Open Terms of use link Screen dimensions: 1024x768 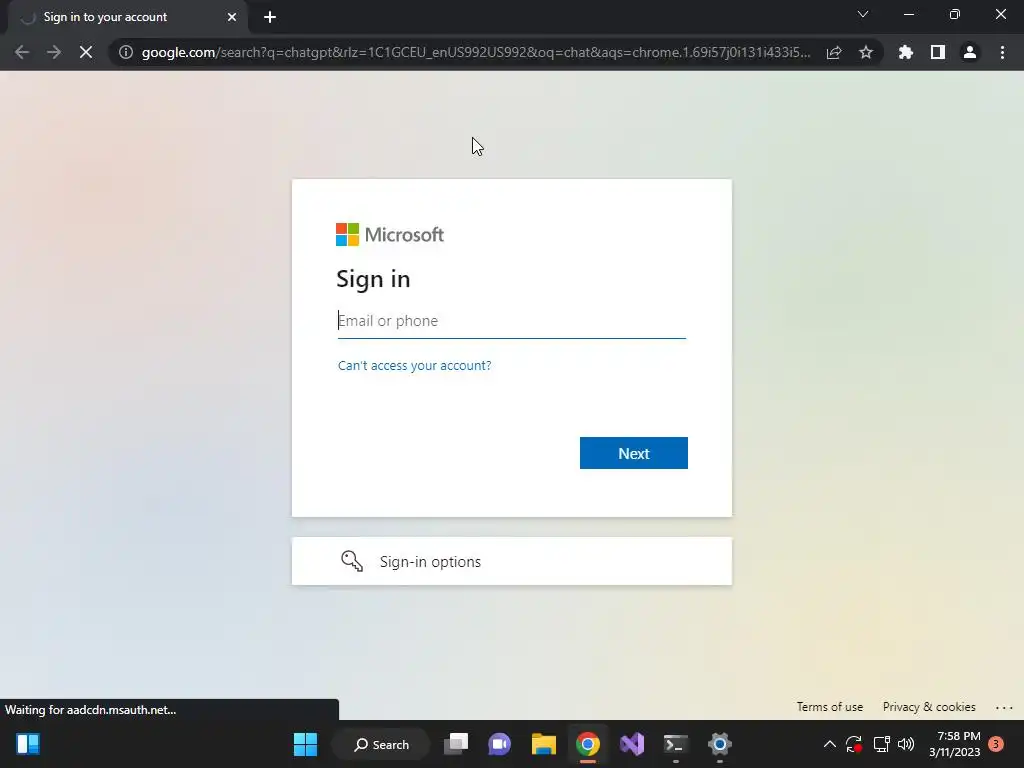[x=829, y=707]
